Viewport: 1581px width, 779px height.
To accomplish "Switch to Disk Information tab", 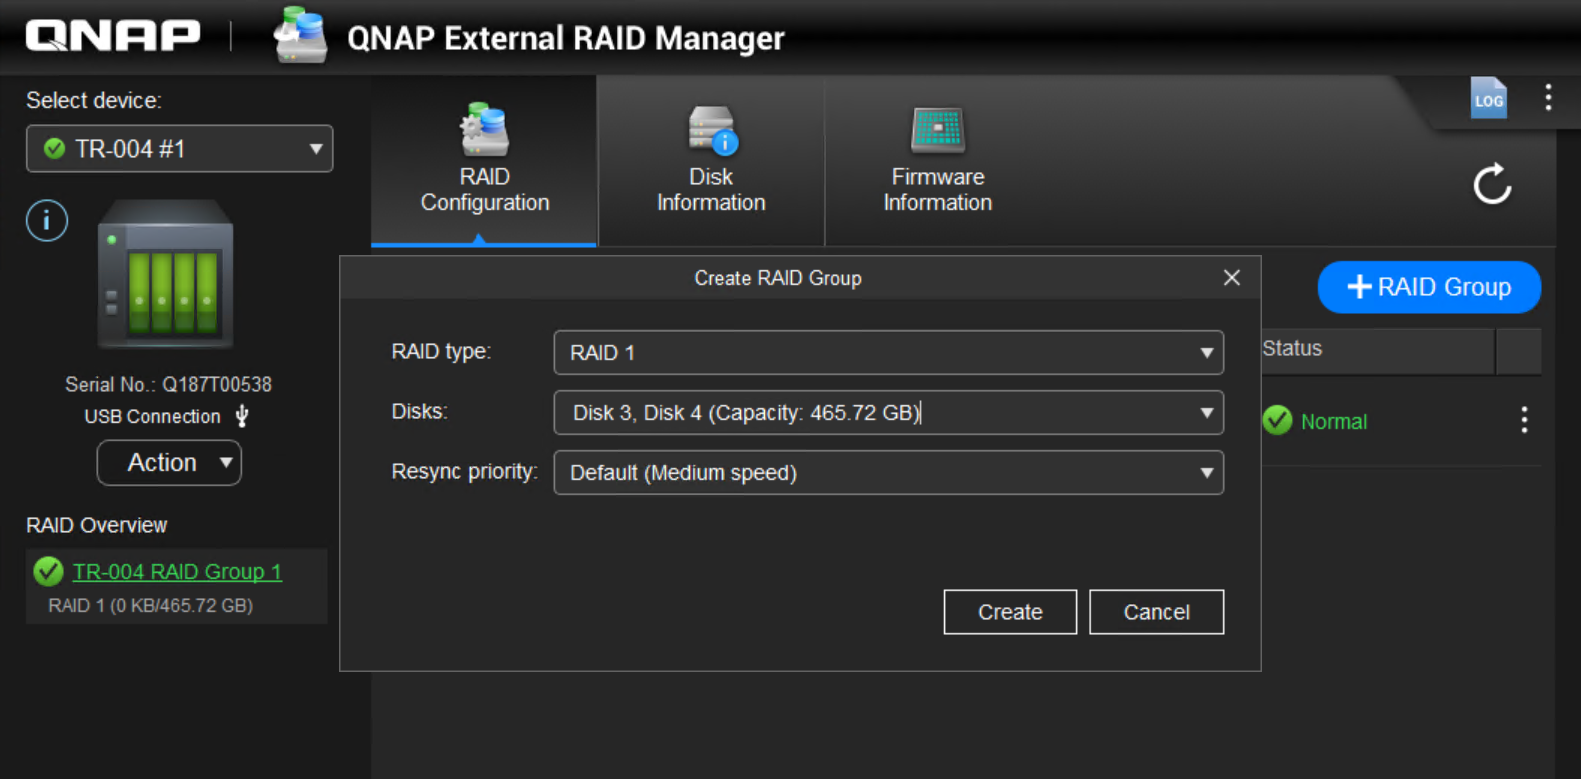I will point(711,162).
